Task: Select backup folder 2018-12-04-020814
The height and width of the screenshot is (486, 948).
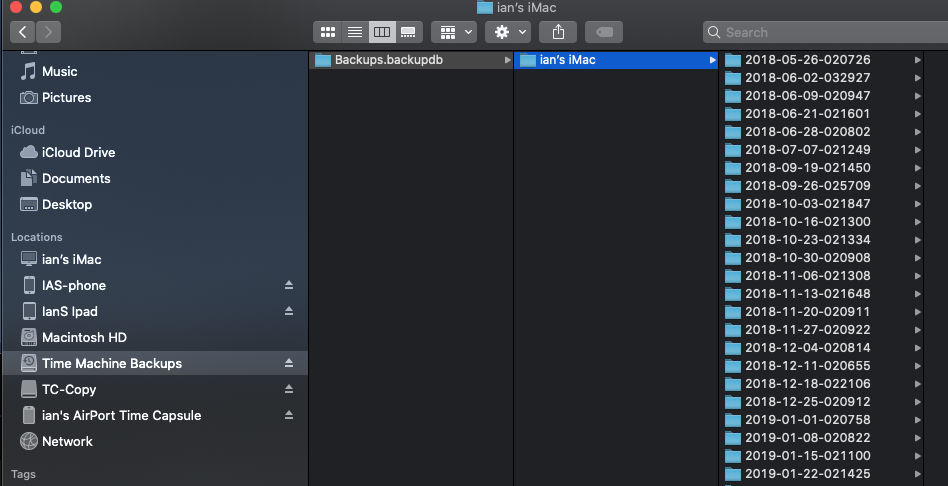Action: 822,348
